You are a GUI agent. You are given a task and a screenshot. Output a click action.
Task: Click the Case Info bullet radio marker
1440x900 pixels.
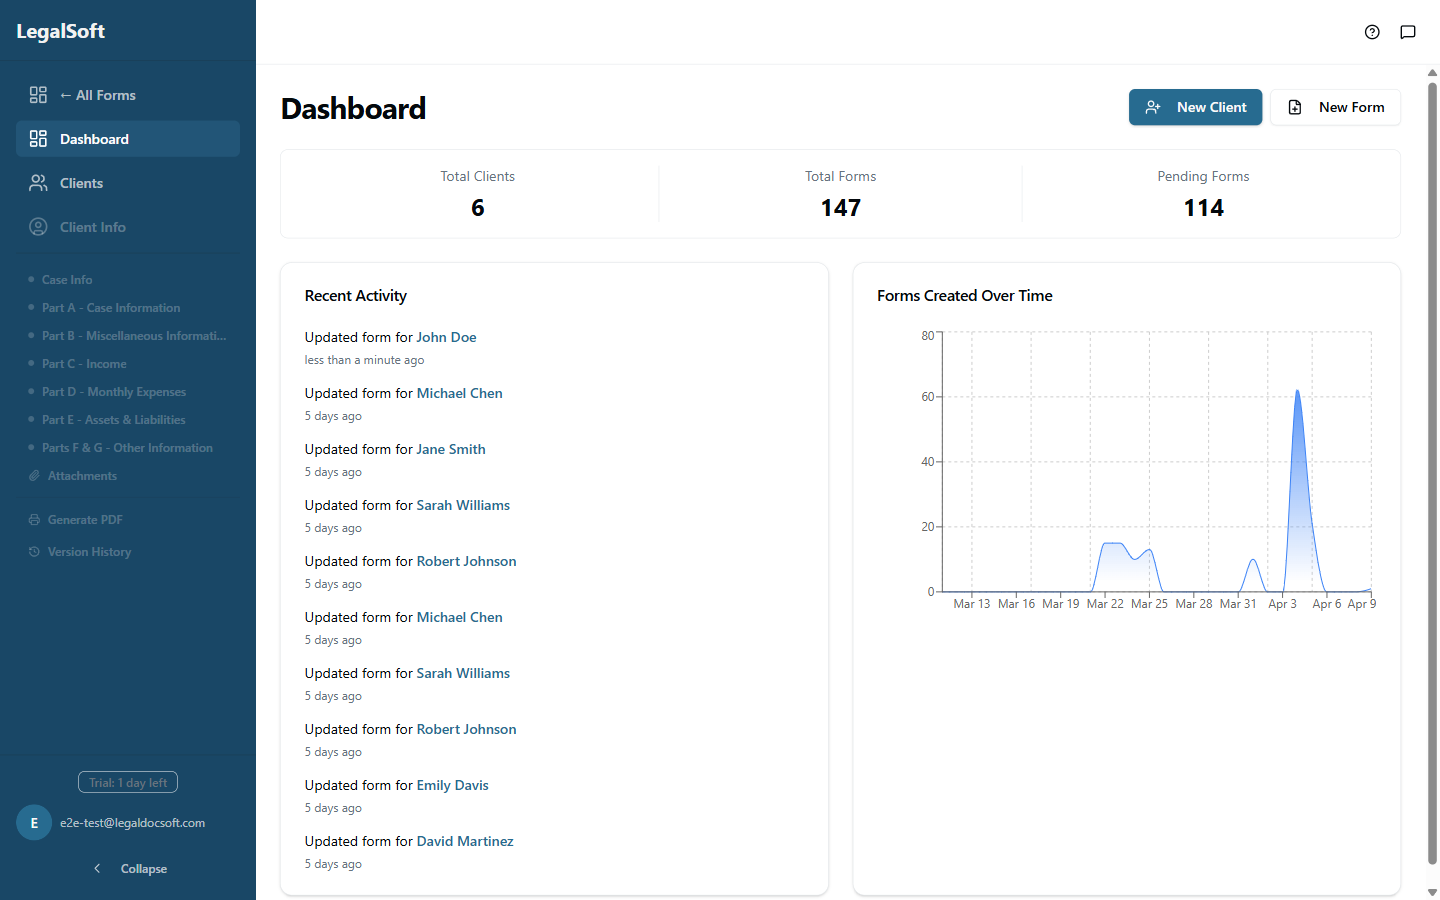click(x=31, y=279)
